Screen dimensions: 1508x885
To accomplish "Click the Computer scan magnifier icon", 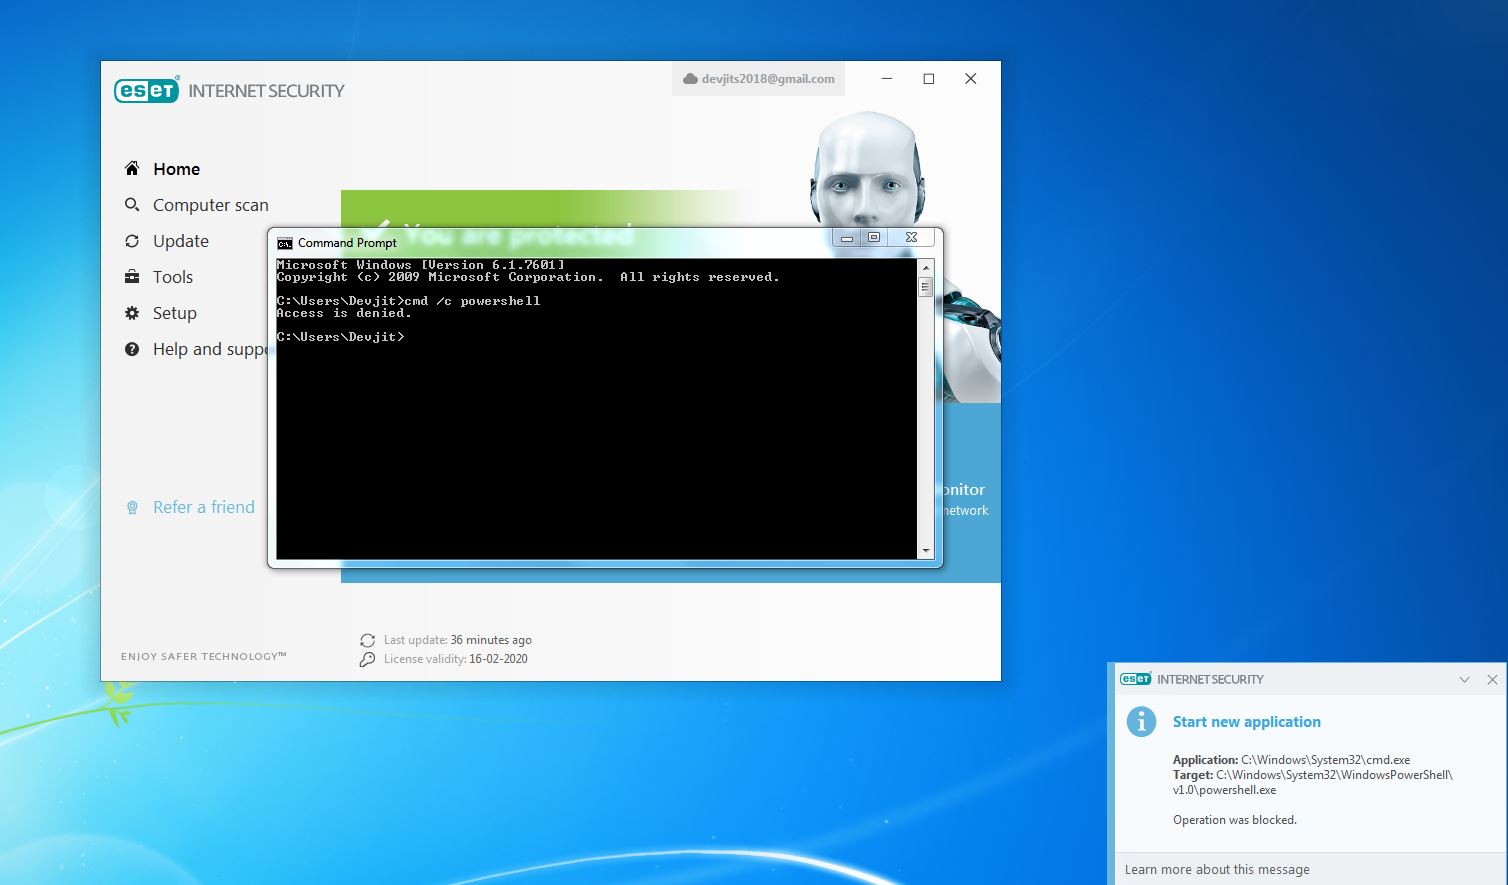I will tap(132, 204).
